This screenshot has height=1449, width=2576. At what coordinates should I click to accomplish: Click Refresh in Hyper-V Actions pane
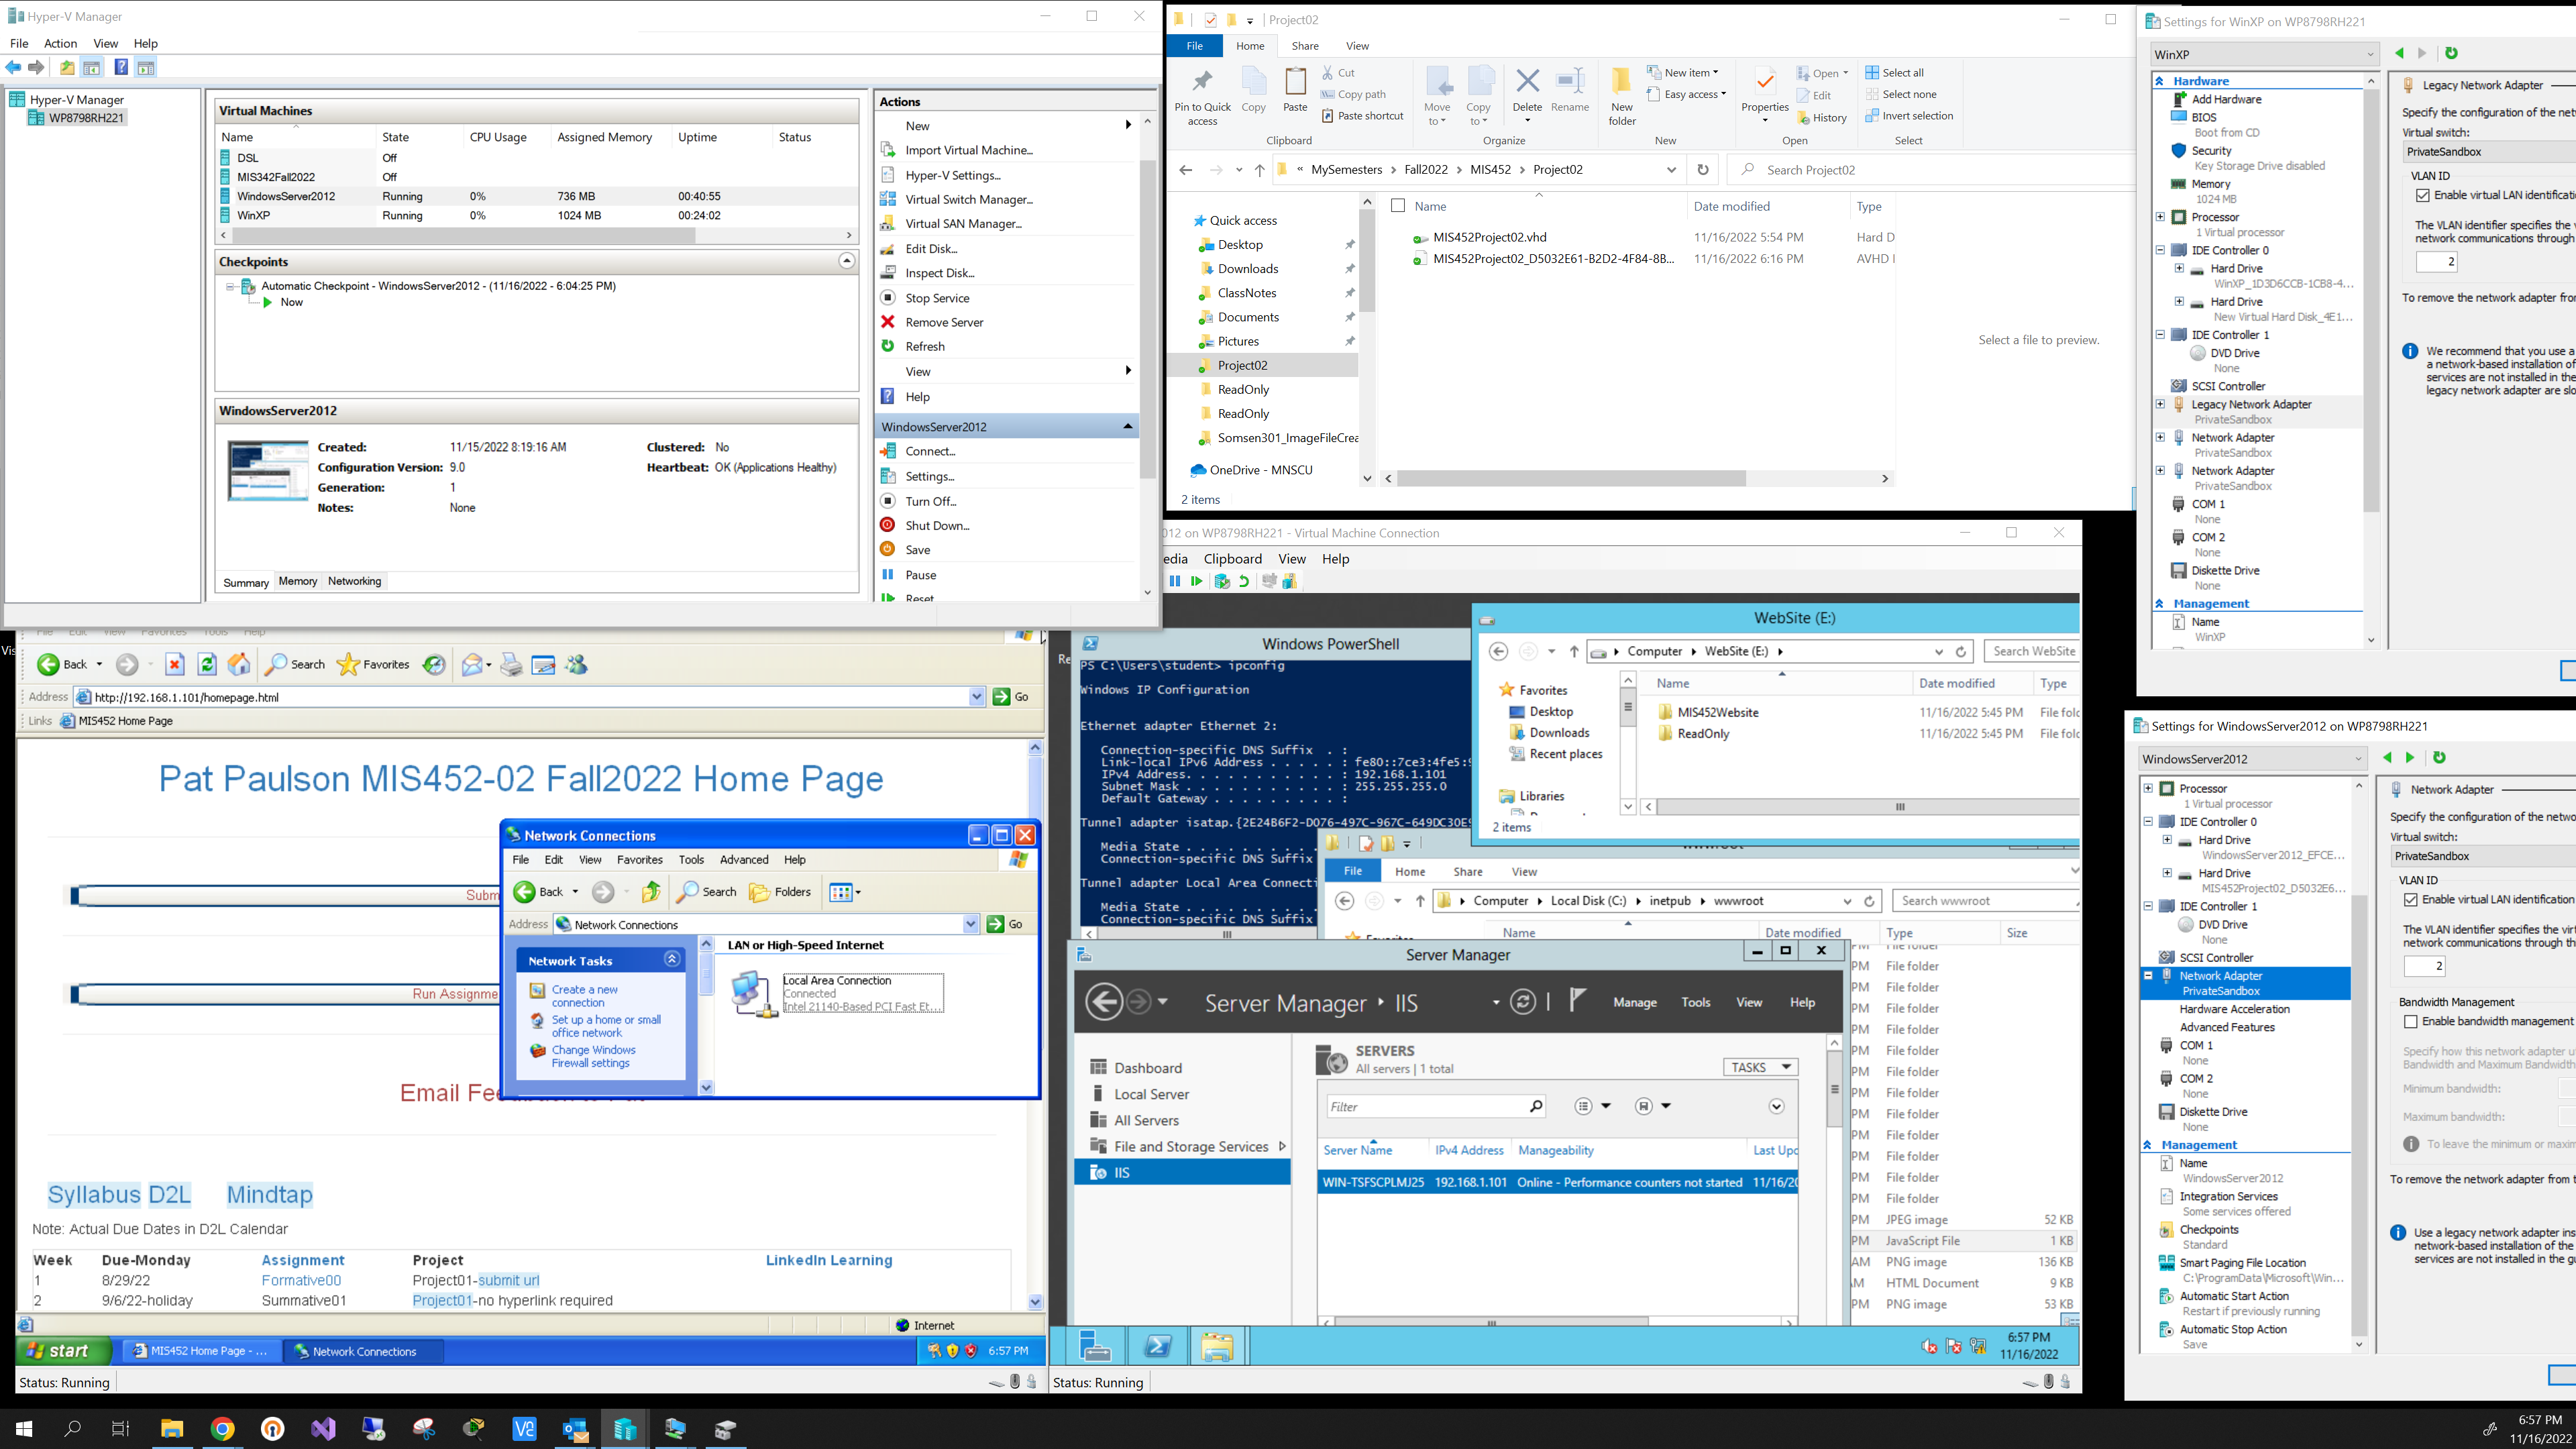(x=924, y=346)
